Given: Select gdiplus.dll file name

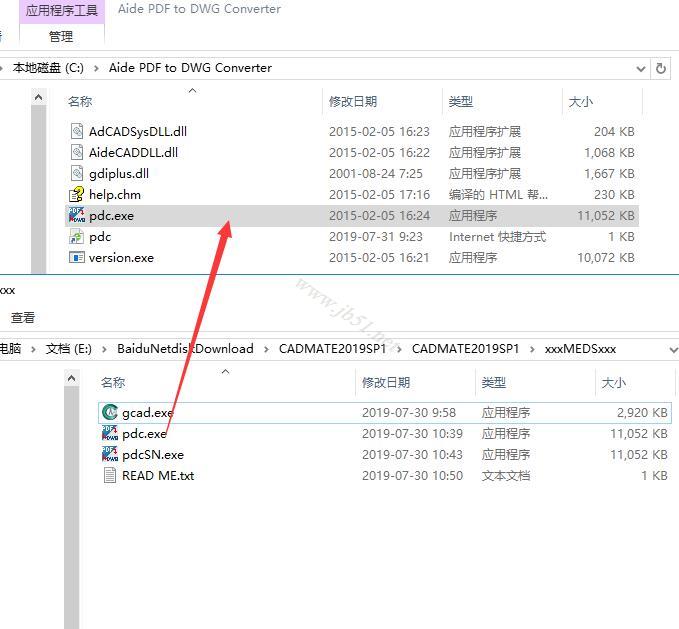Looking at the screenshot, I should pyautogui.click(x=119, y=174).
